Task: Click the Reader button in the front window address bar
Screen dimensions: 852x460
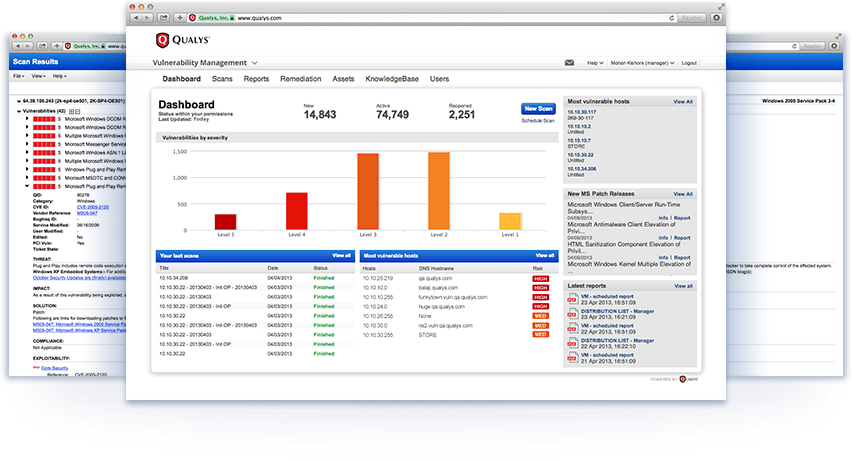Action: tap(692, 18)
